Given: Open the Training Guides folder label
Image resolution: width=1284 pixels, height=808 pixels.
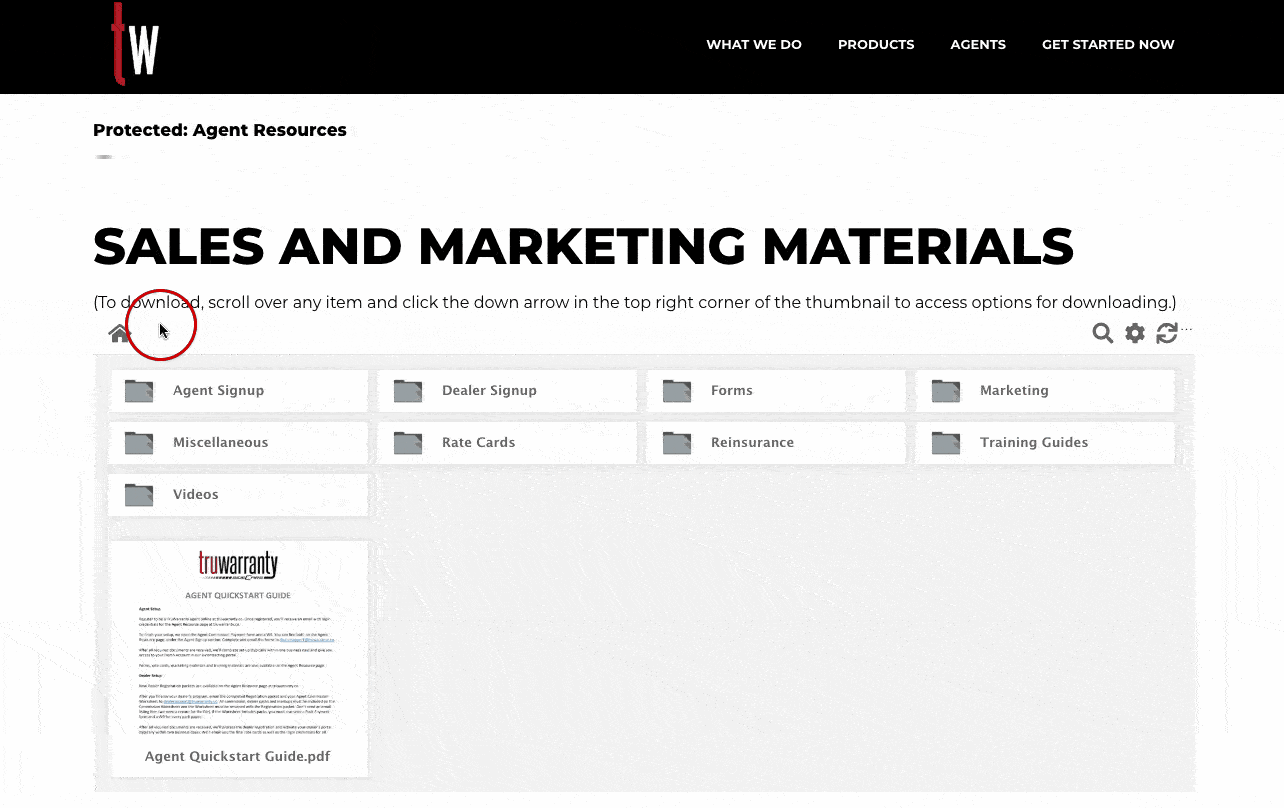Looking at the screenshot, I should (1034, 443).
